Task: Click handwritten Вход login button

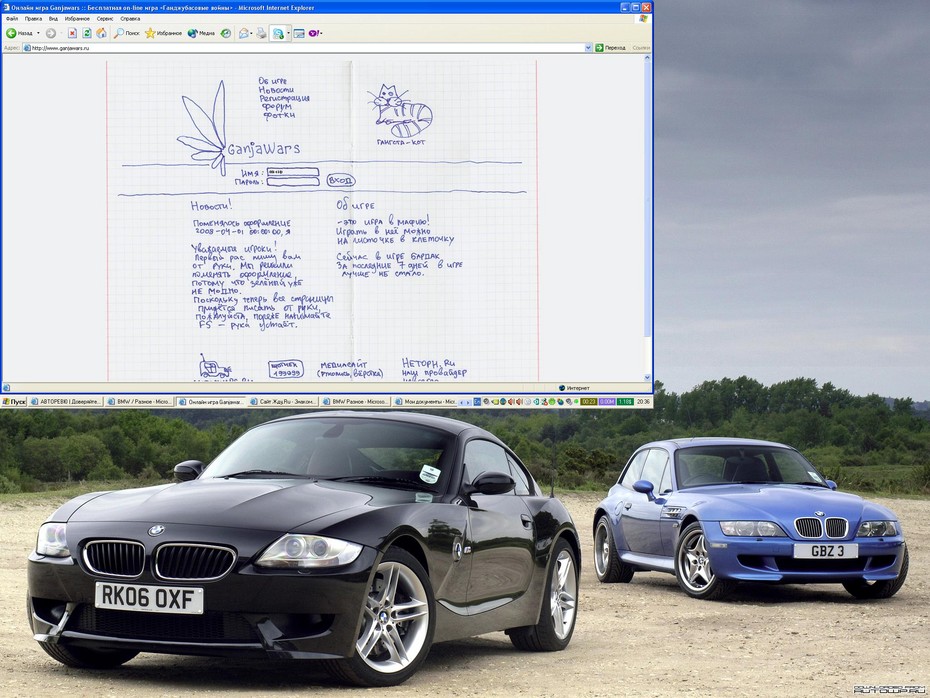Action: pyautogui.click(x=340, y=180)
